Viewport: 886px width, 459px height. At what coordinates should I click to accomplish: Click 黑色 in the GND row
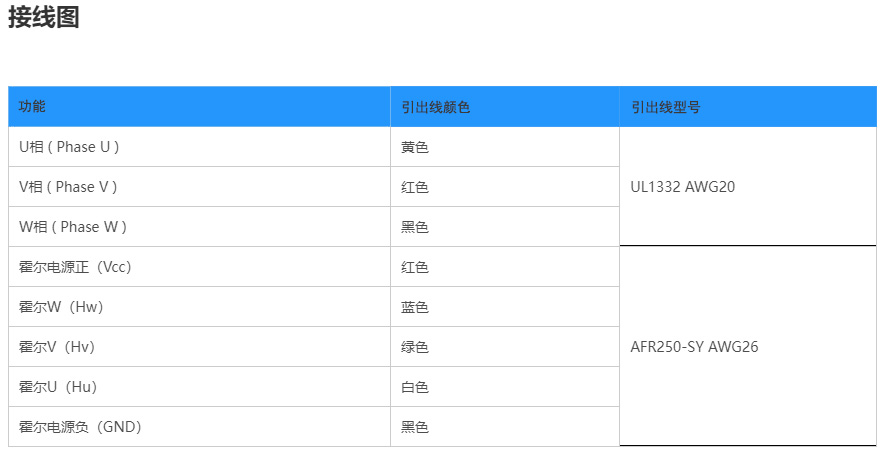pyautogui.click(x=415, y=427)
